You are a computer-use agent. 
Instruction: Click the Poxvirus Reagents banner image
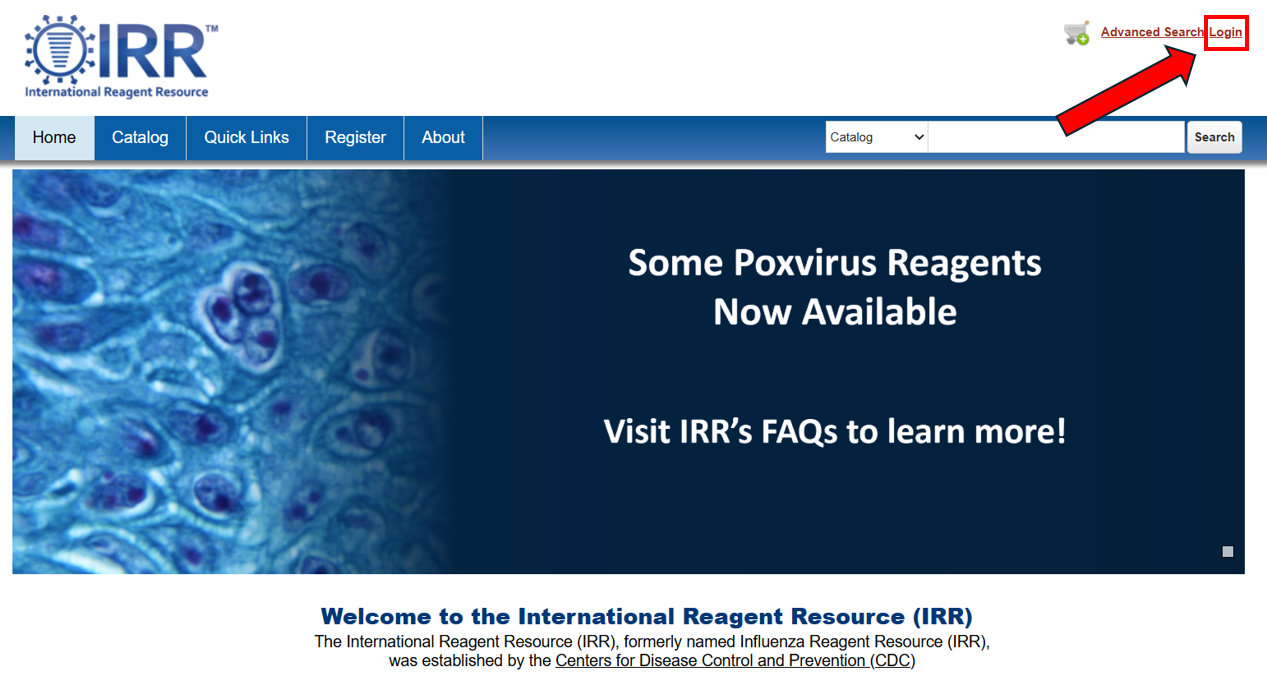coord(628,371)
